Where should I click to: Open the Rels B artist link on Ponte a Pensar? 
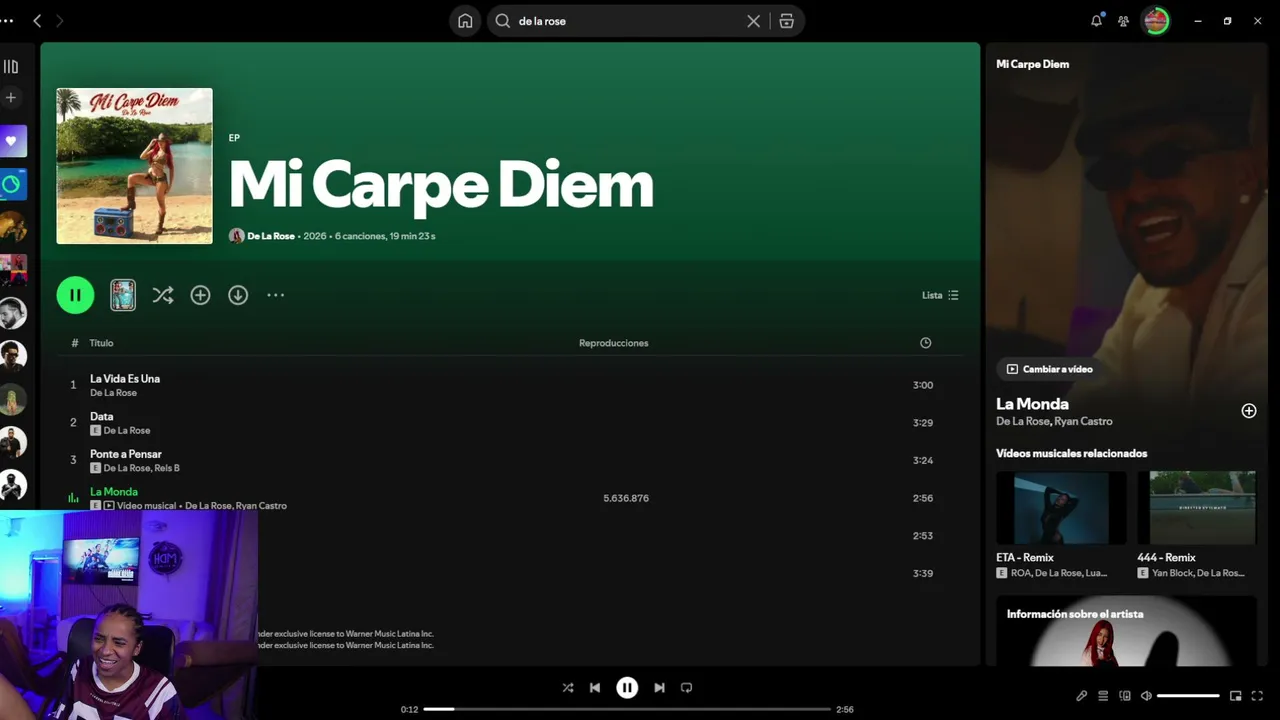(x=167, y=468)
